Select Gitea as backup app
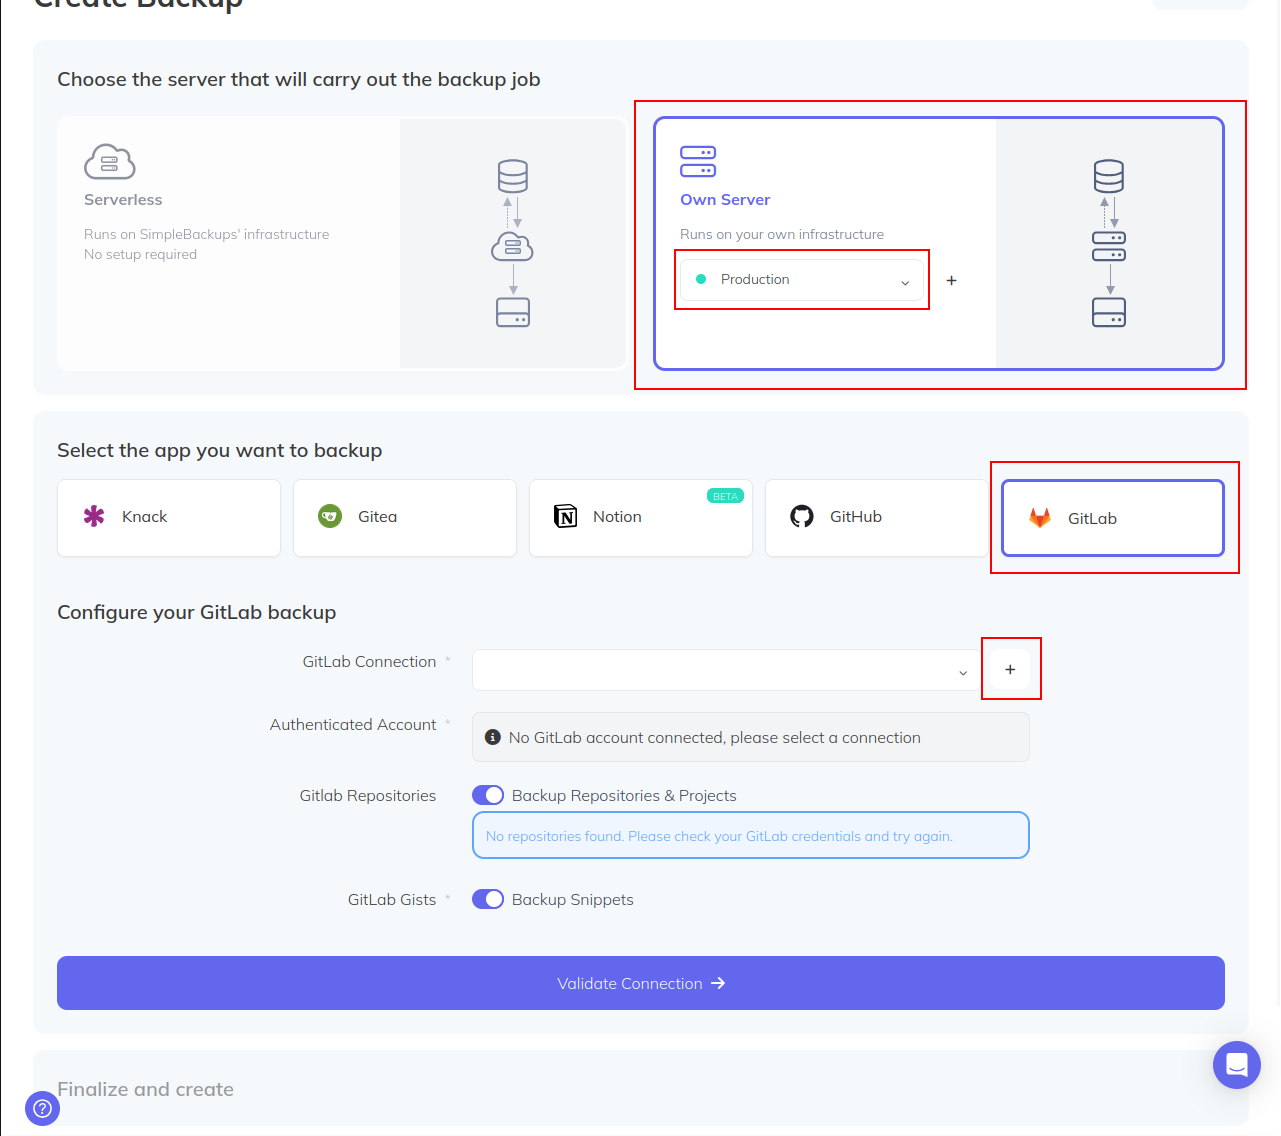Viewport: 1281px width, 1136px height. [x=405, y=517]
